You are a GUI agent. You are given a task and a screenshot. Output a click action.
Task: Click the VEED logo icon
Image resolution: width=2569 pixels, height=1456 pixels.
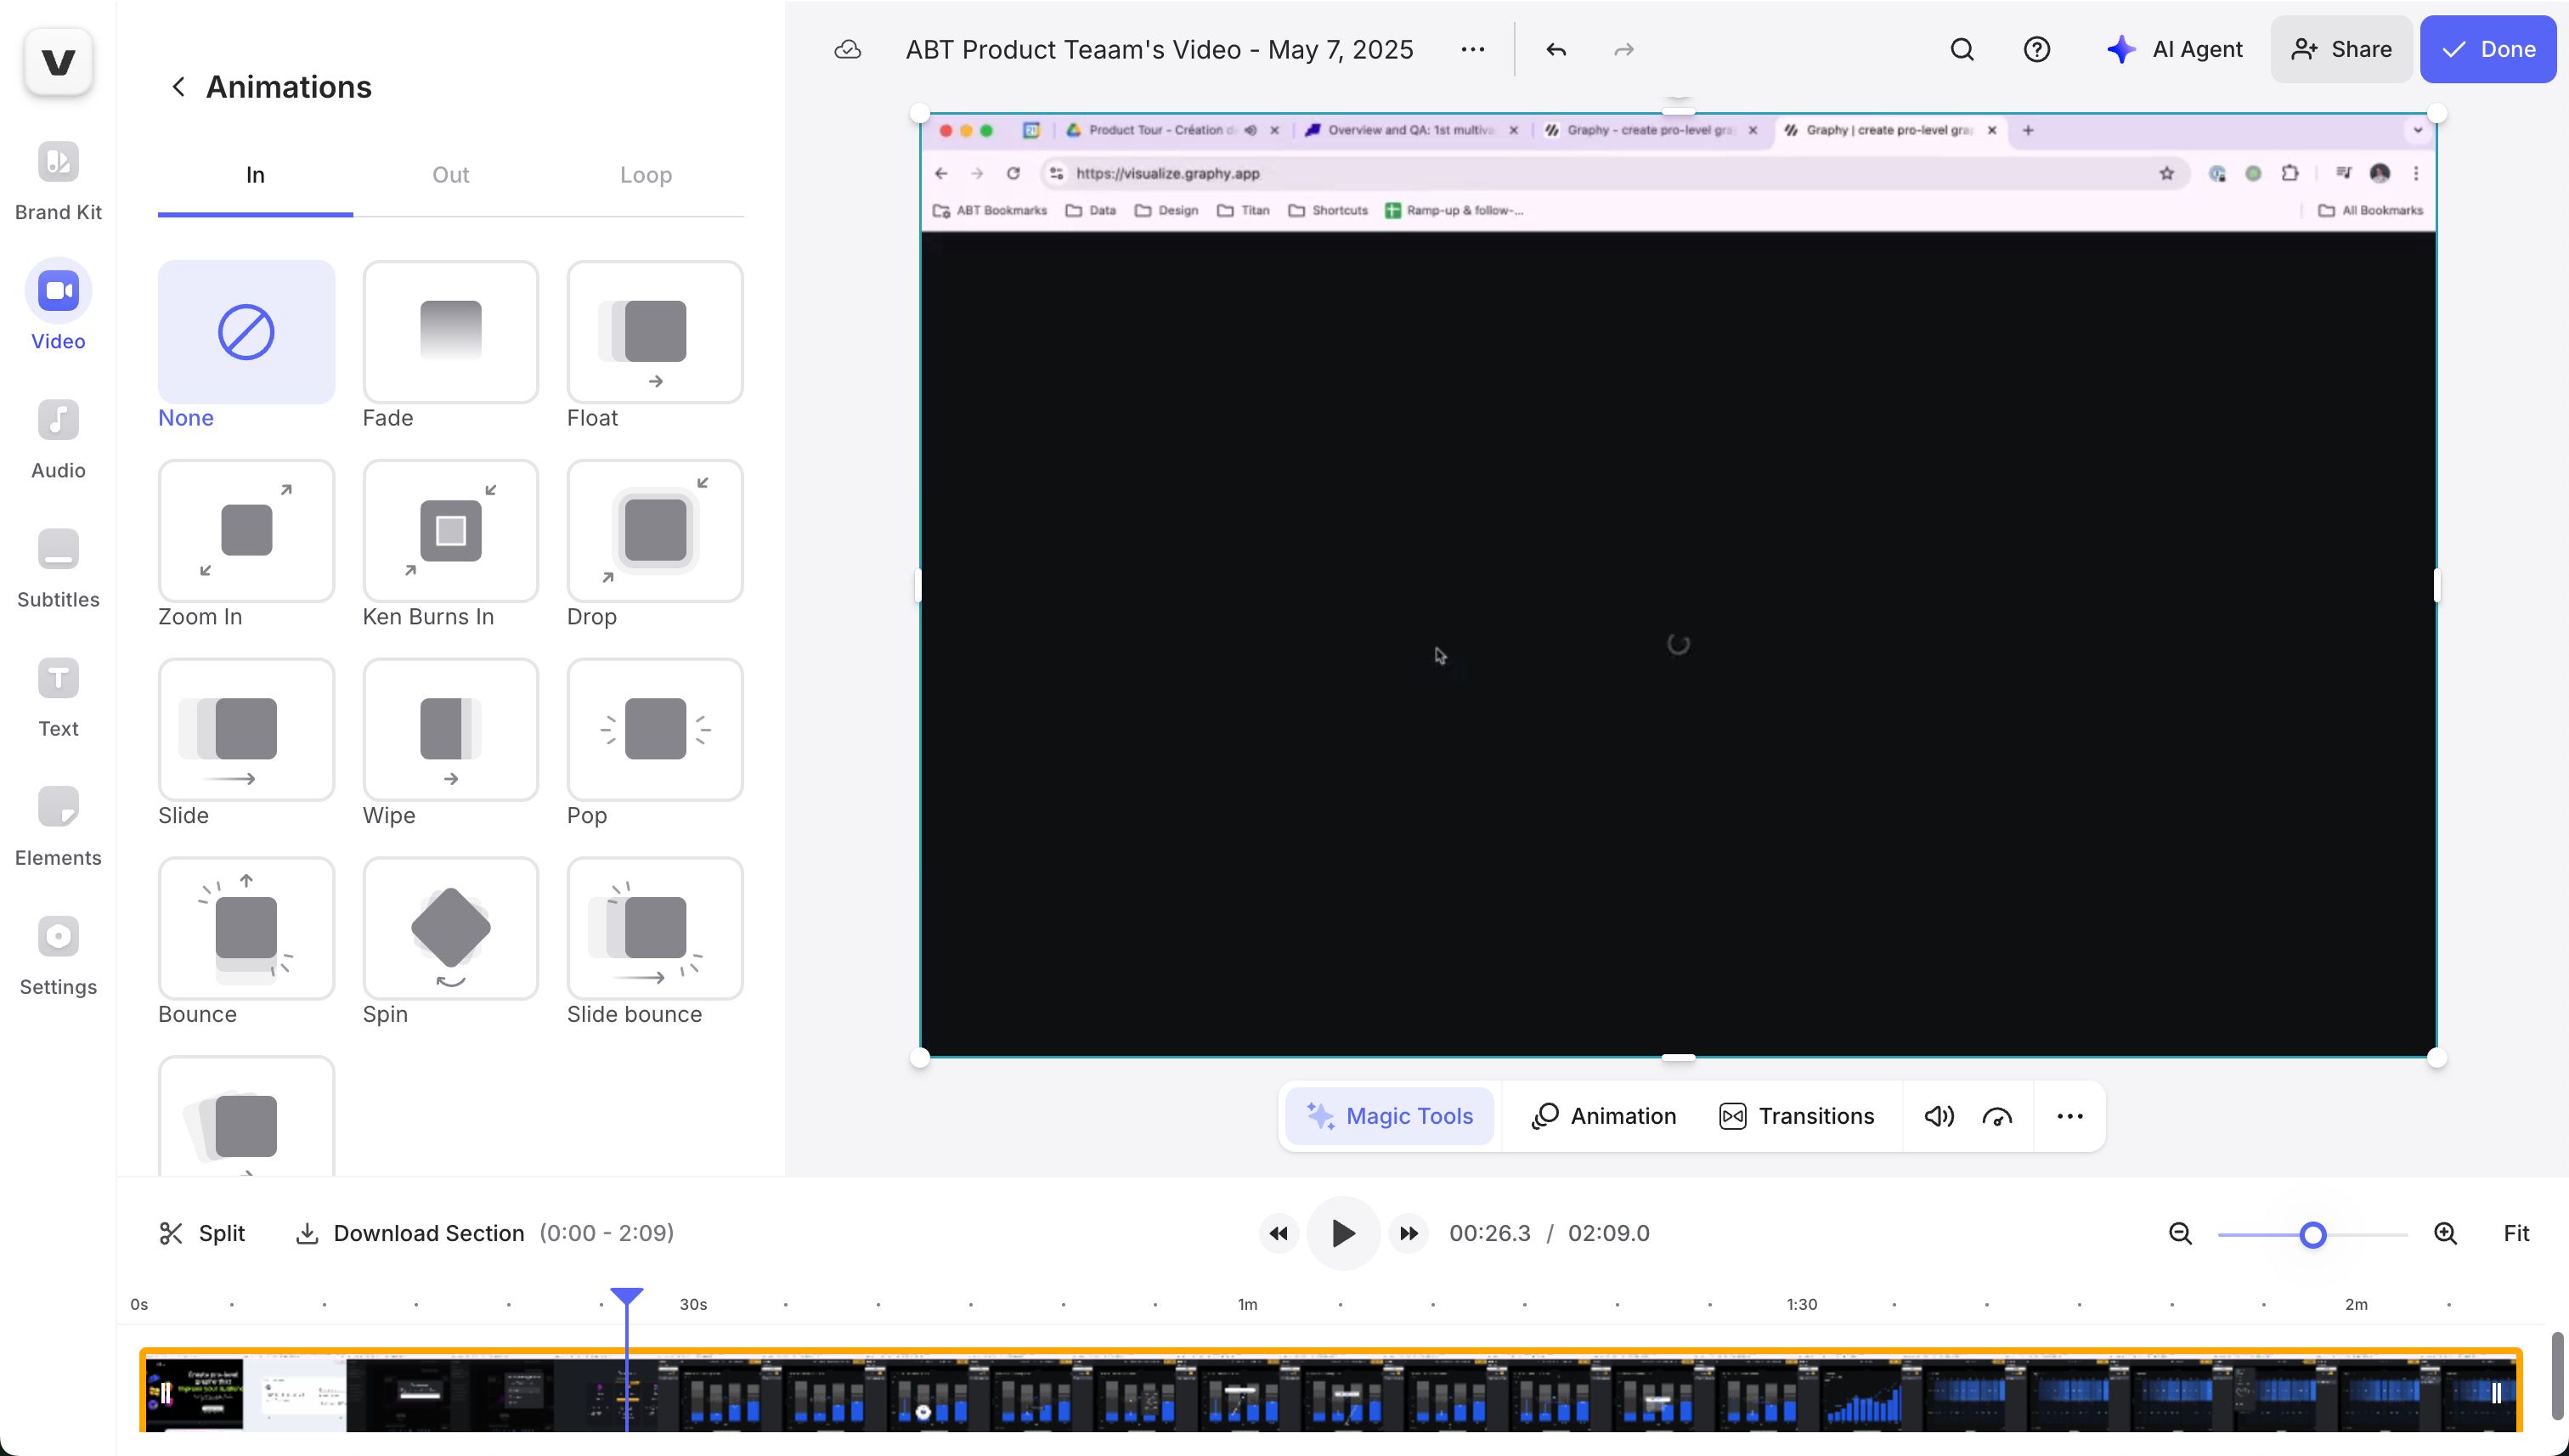[x=58, y=62]
